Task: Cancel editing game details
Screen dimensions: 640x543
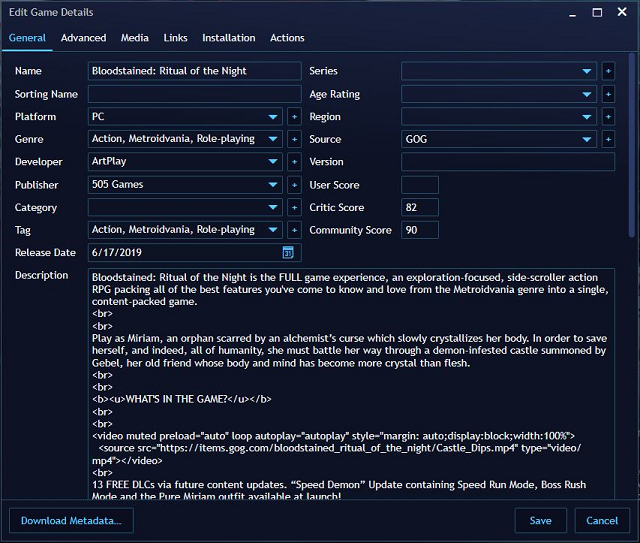Action: pyautogui.click(x=602, y=521)
